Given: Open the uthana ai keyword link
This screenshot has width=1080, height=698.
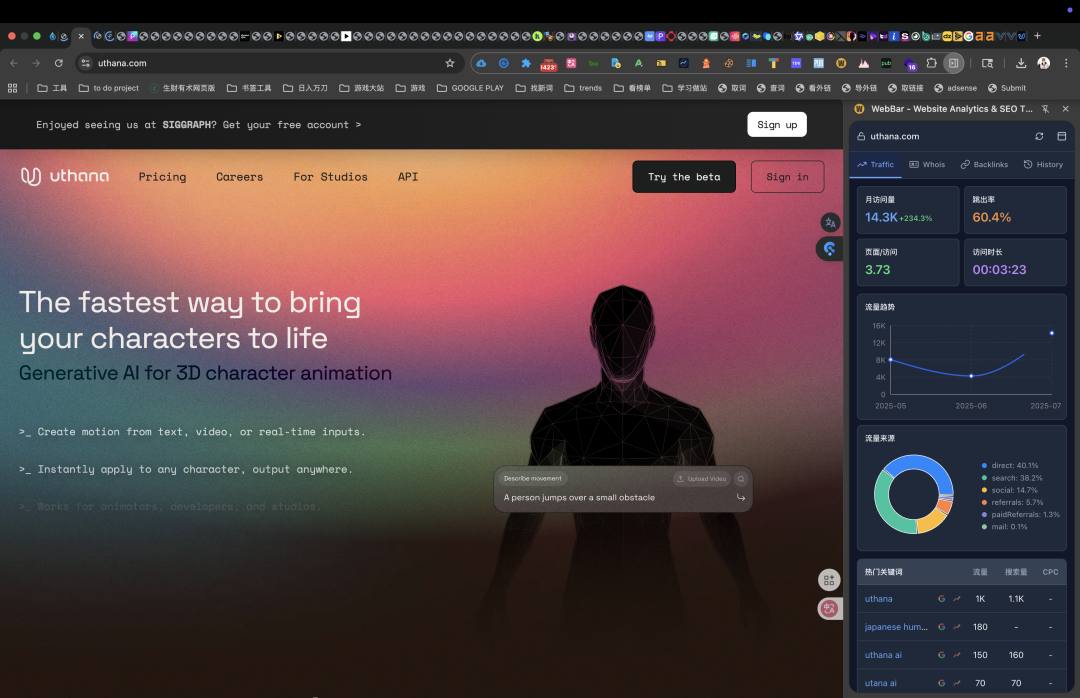Looking at the screenshot, I should pos(883,655).
